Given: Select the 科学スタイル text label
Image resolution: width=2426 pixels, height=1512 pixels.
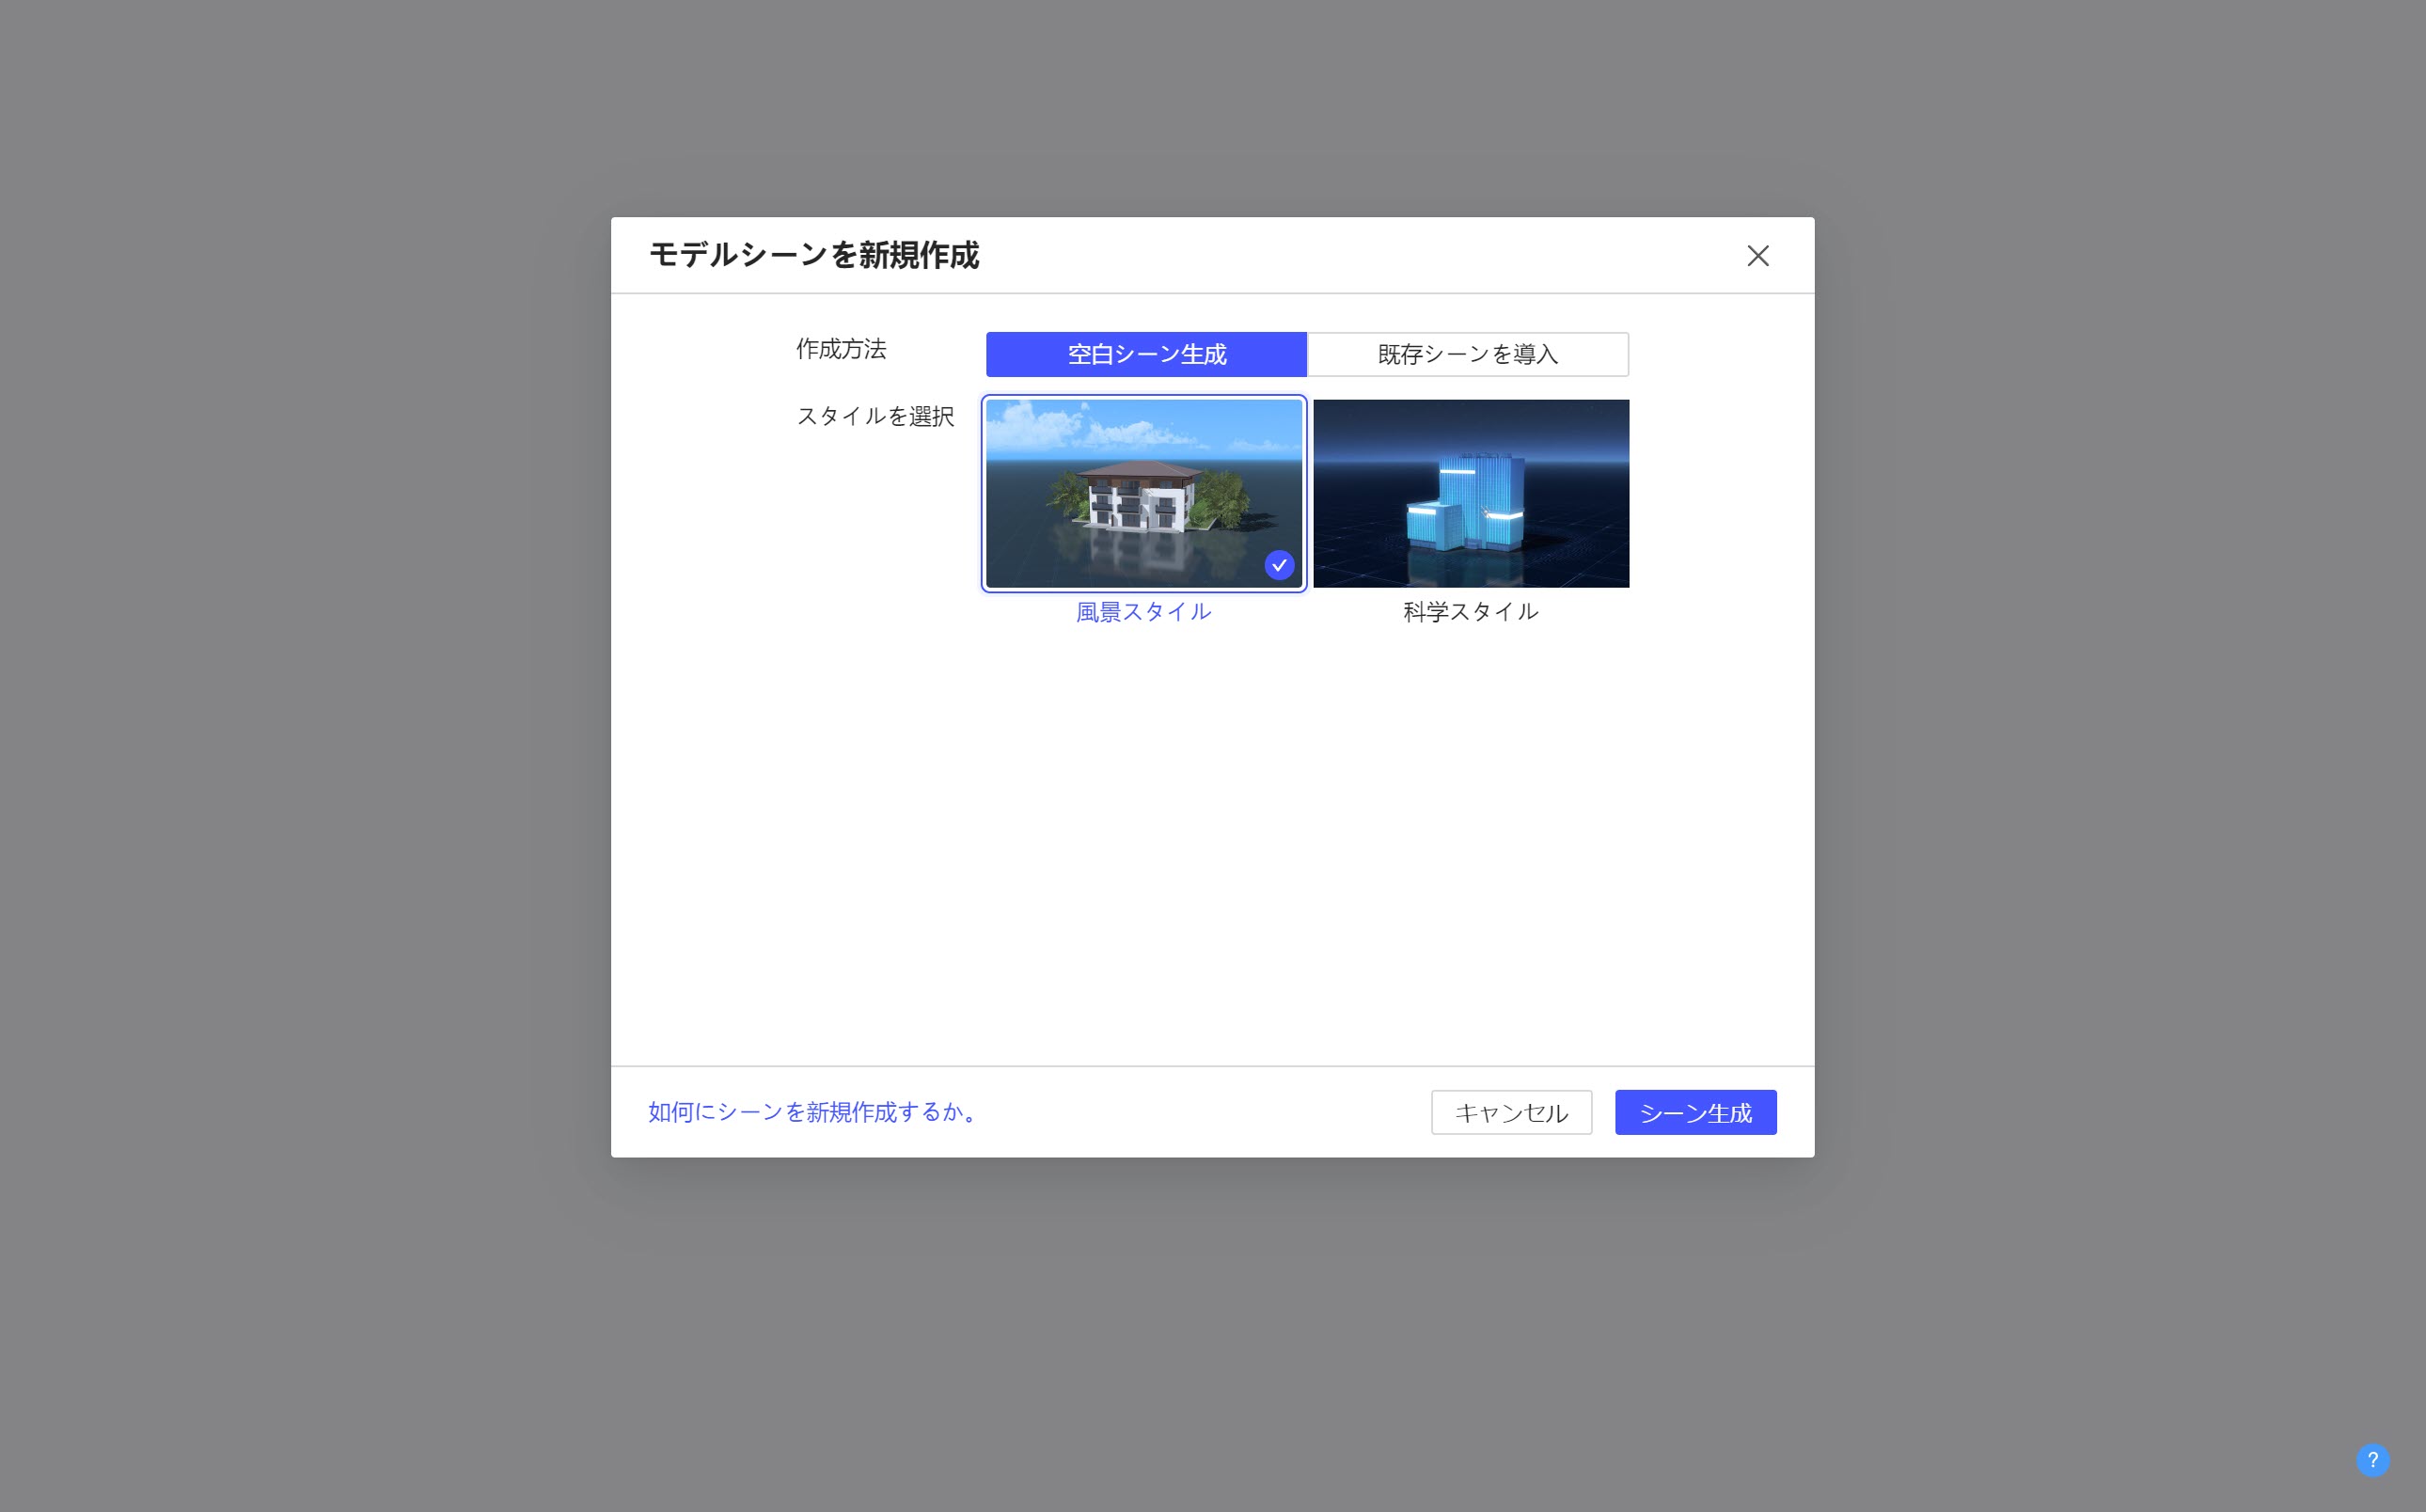Looking at the screenshot, I should pyautogui.click(x=1470, y=611).
